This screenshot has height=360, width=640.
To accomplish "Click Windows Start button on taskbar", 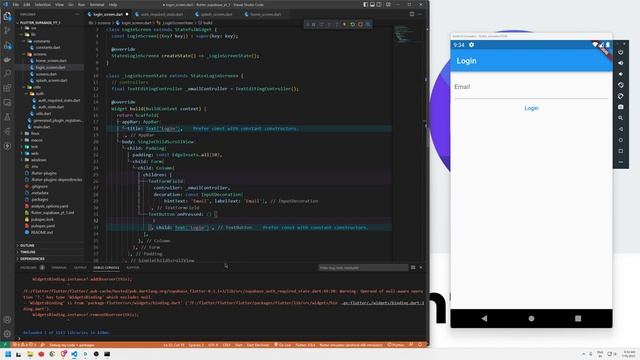I will tap(8, 354).
